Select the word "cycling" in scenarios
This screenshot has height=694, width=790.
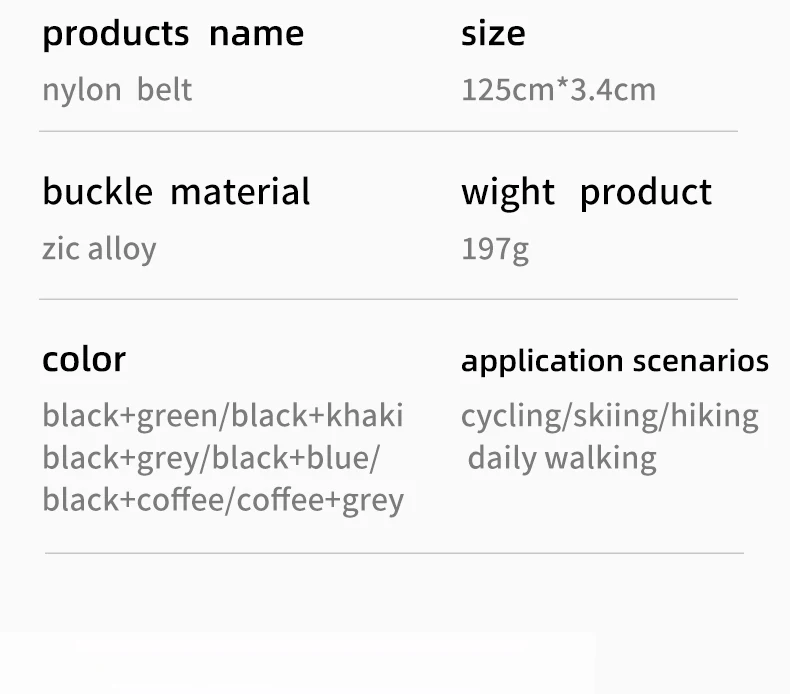[511, 416]
